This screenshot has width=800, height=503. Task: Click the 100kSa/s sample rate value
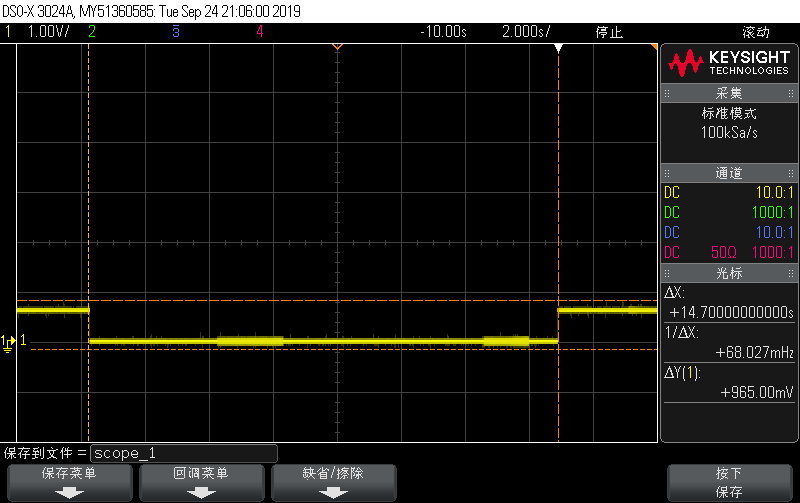(x=729, y=133)
